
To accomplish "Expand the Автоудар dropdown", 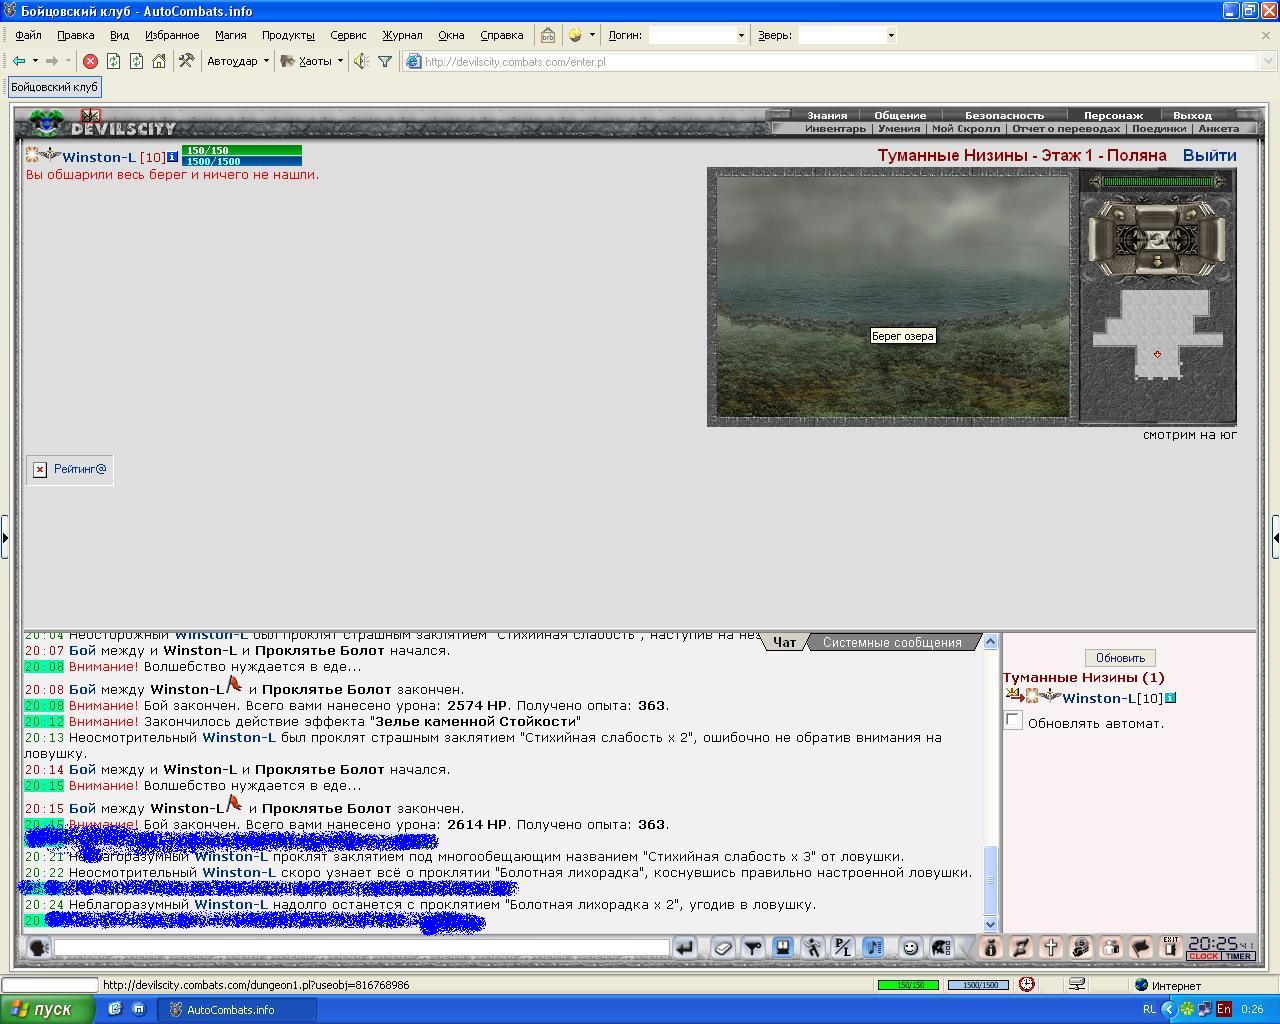I will [x=266, y=61].
